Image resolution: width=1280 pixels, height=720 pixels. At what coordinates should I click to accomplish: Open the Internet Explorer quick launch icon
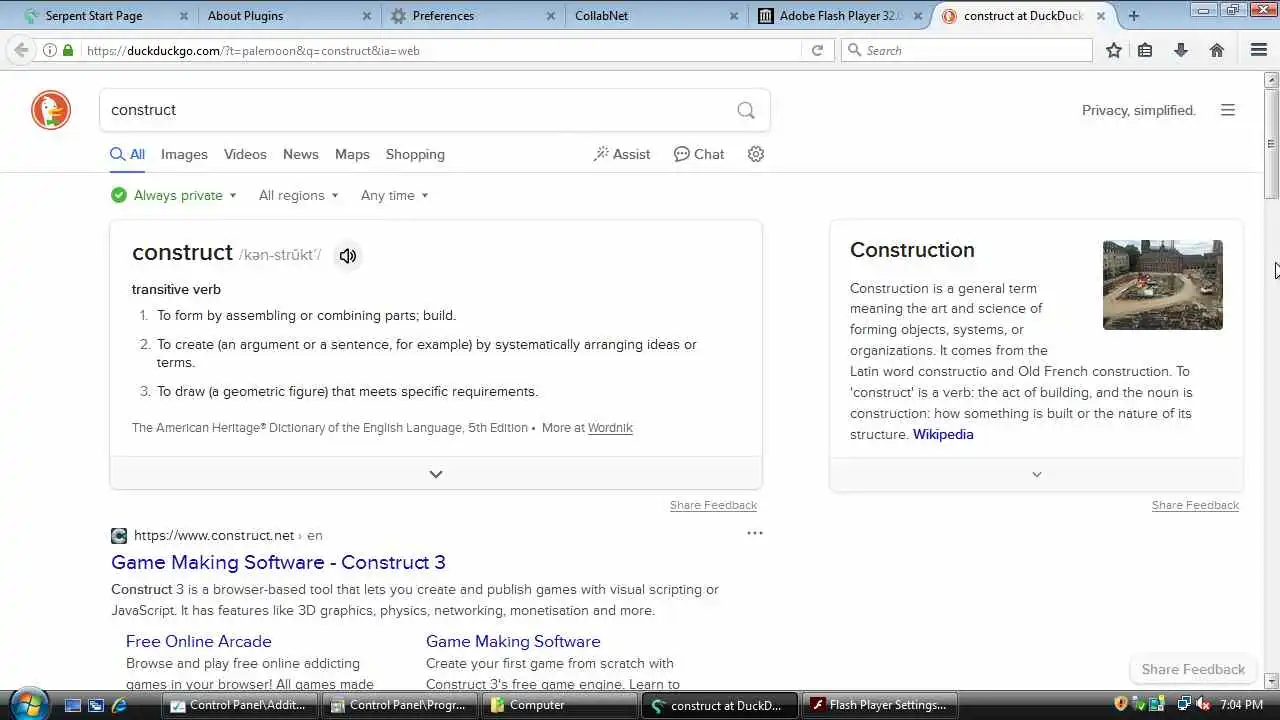coord(119,705)
